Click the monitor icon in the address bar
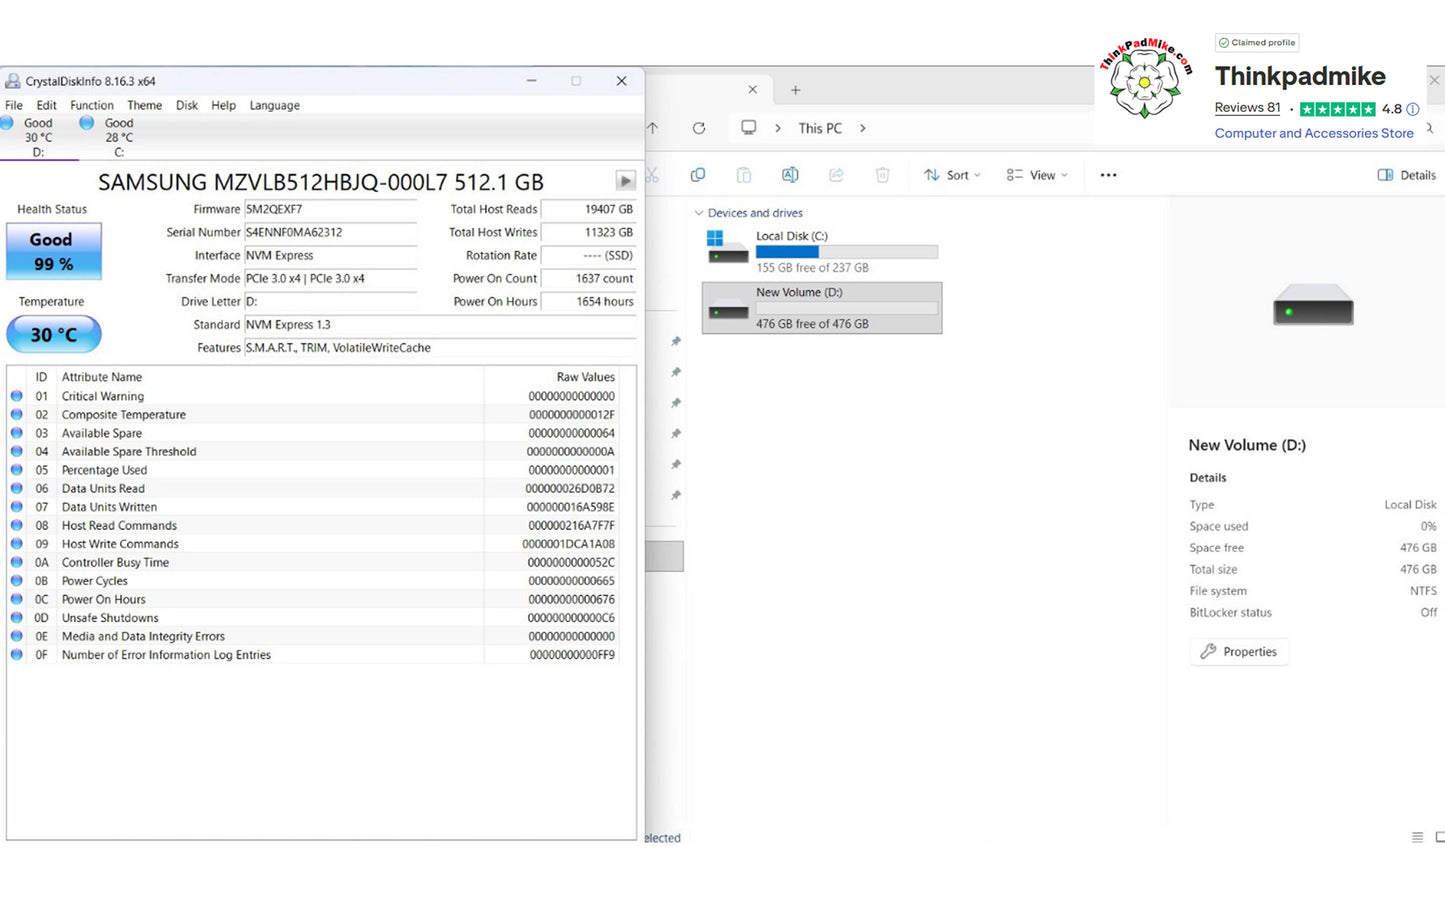Screen dimensions: 1445x908 pos(748,128)
